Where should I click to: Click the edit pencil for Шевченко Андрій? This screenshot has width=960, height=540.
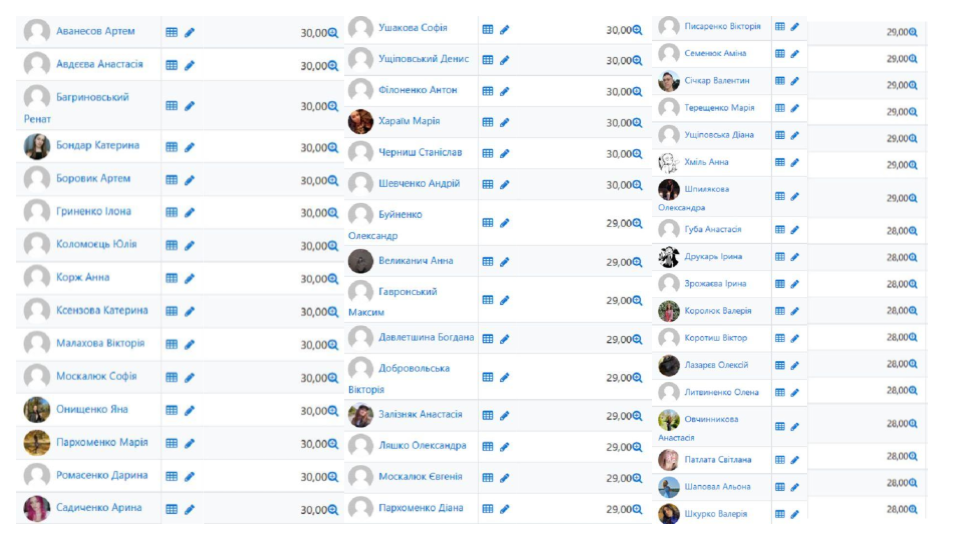click(x=505, y=185)
